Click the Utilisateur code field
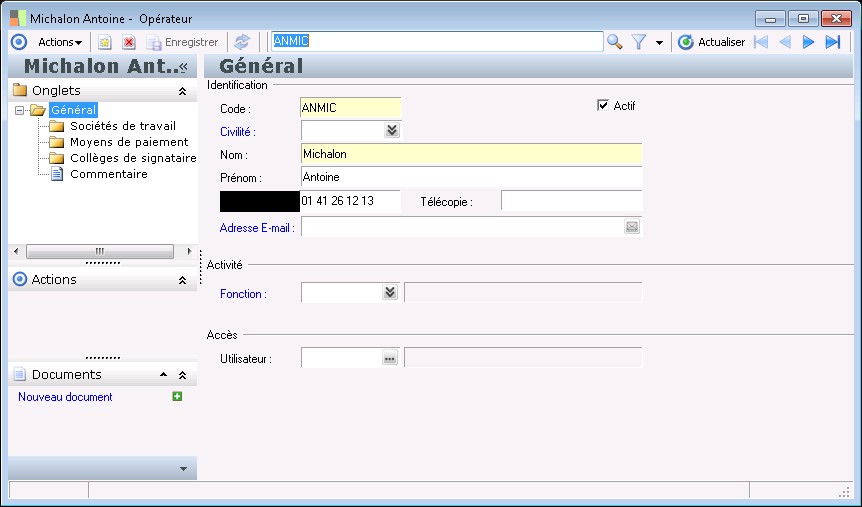Viewport: 862px width, 507px height. pyautogui.click(x=341, y=357)
